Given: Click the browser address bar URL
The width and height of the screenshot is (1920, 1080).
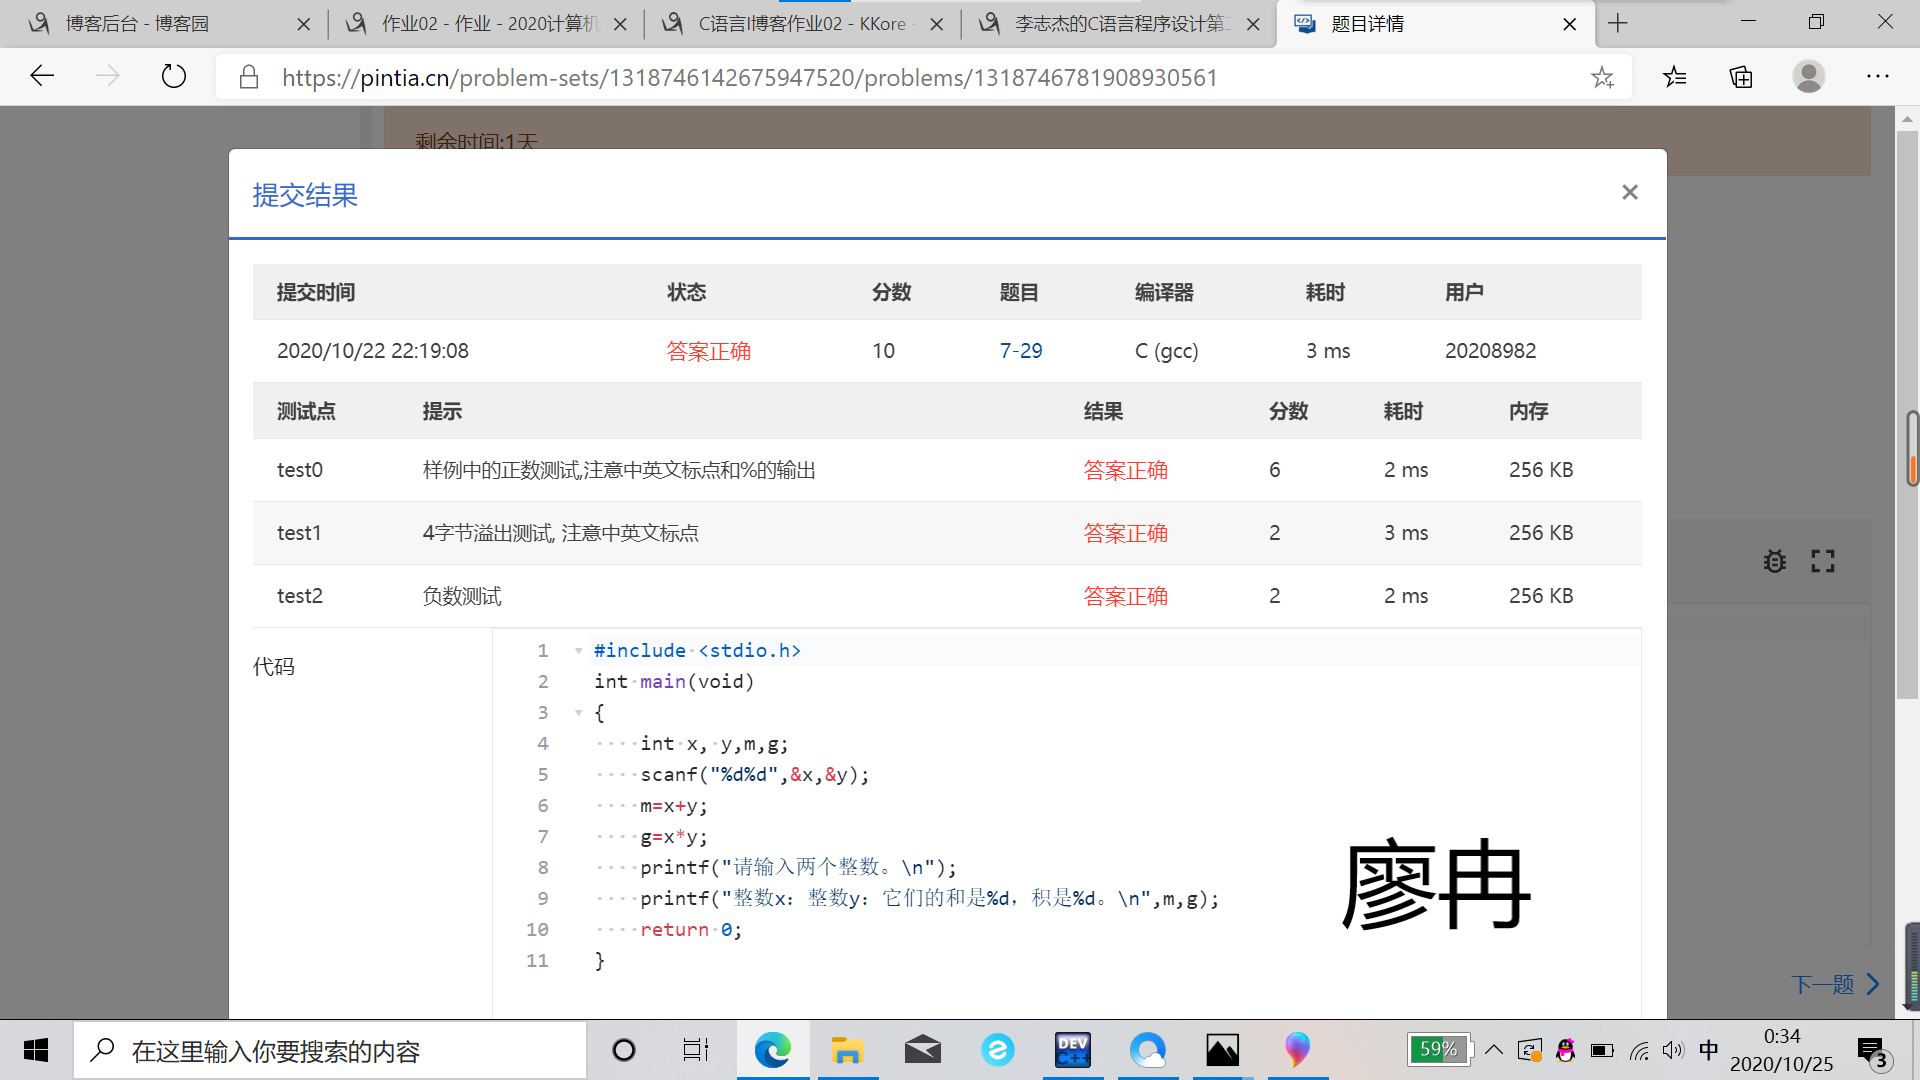Looking at the screenshot, I should (x=750, y=78).
